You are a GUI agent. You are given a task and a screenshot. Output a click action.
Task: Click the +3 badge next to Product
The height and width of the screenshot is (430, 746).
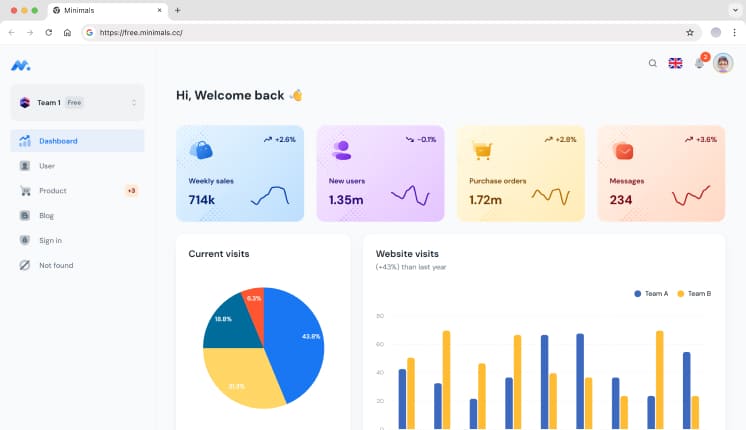click(x=131, y=191)
